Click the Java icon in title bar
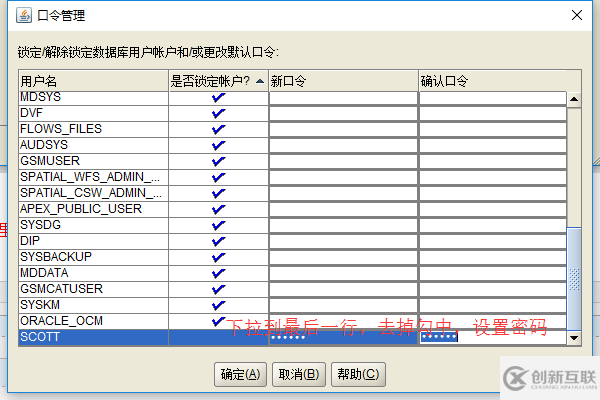Viewport: 600px width, 400px height. pyautogui.click(x=24, y=16)
